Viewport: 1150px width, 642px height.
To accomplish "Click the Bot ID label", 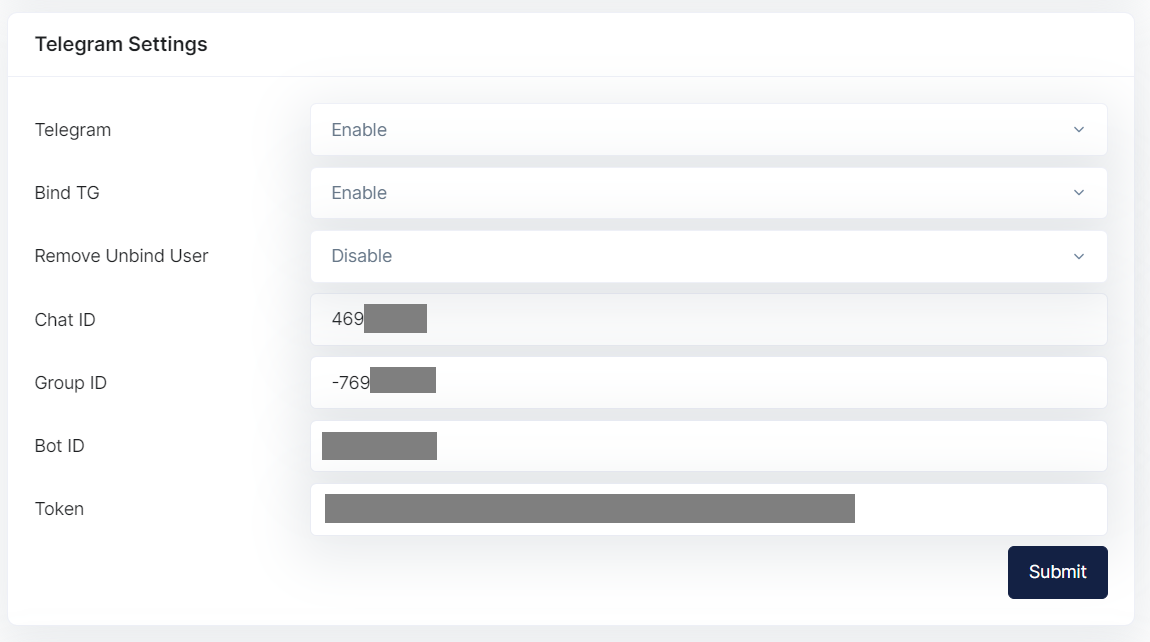I will [60, 445].
